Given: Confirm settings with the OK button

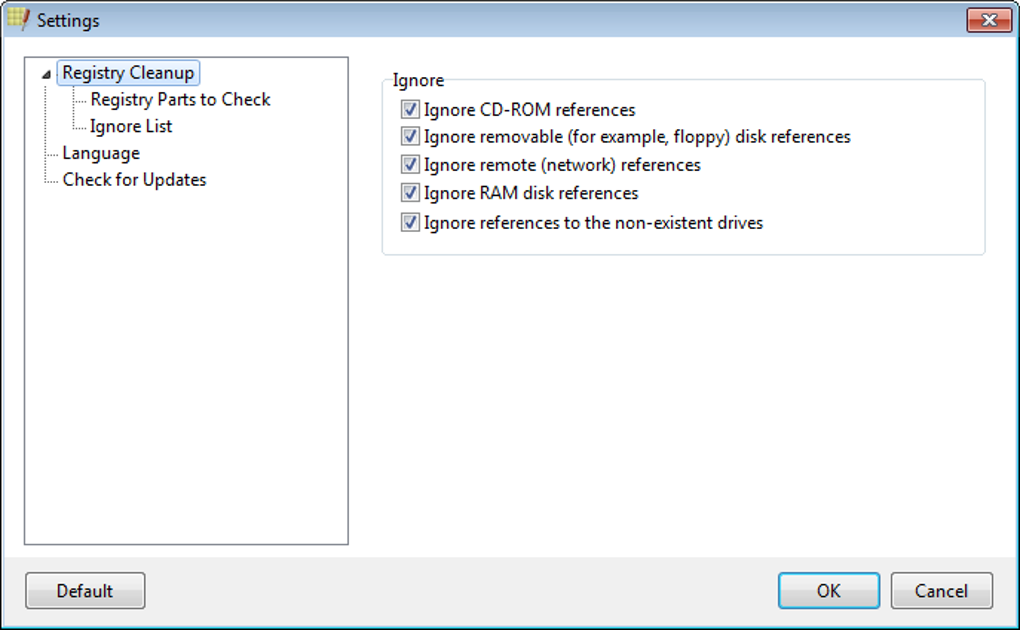Looking at the screenshot, I should pos(828,591).
